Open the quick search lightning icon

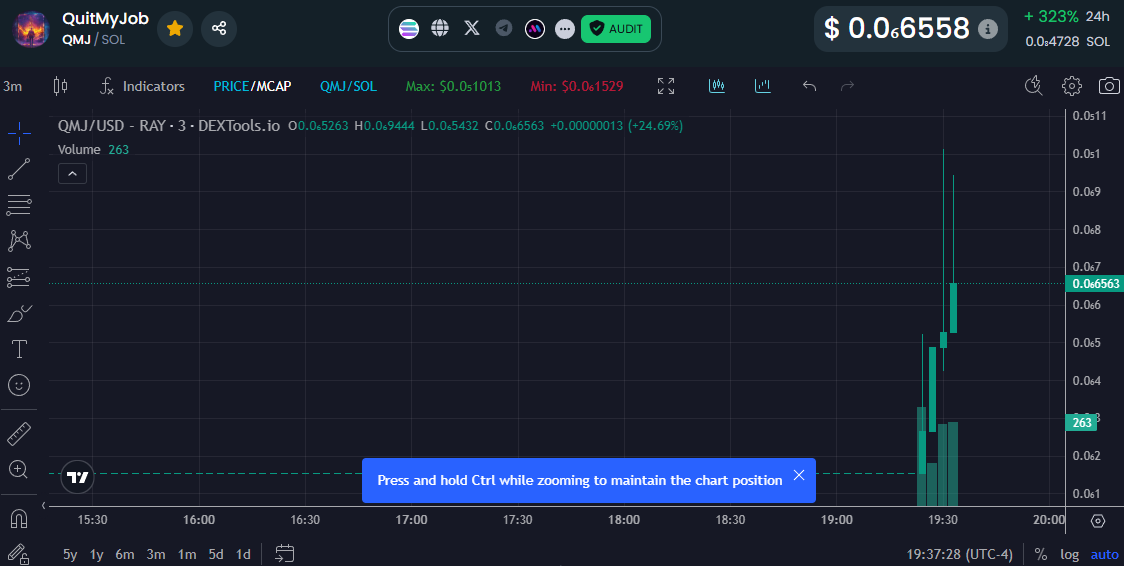[x=1034, y=86]
